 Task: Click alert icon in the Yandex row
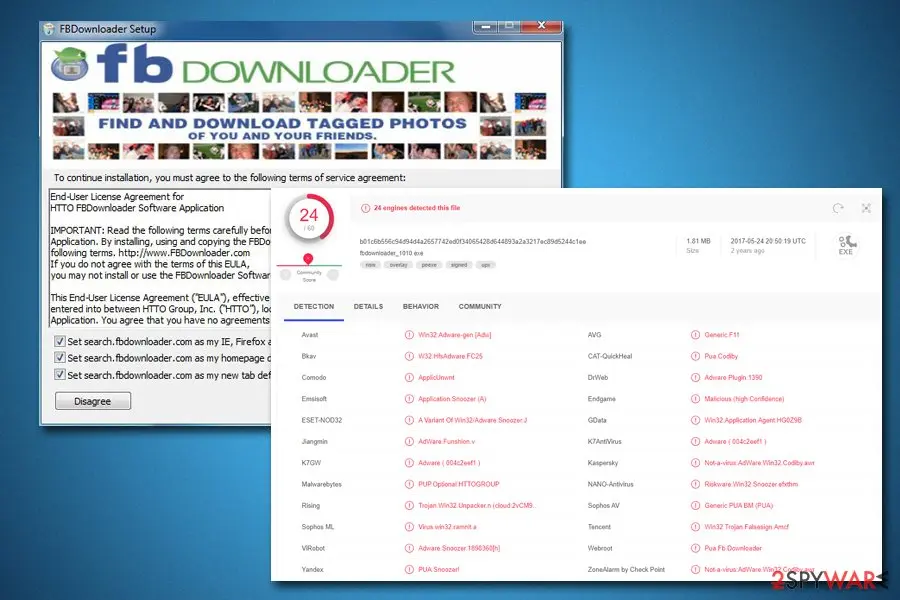pyautogui.click(x=409, y=570)
